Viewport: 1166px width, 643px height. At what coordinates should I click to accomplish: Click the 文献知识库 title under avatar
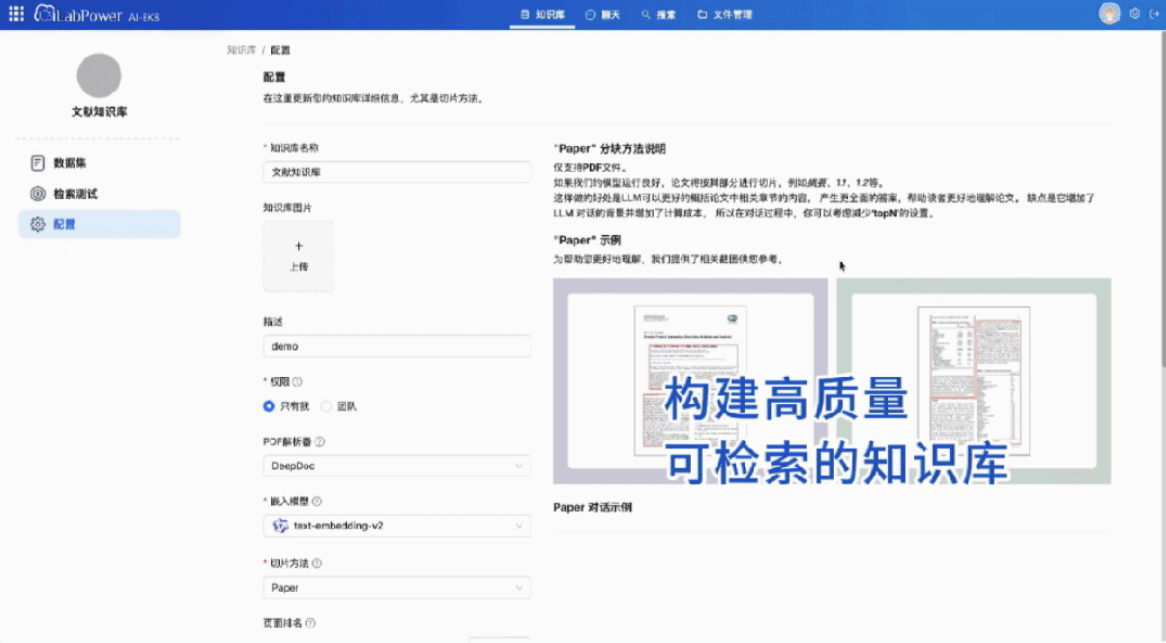click(99, 112)
